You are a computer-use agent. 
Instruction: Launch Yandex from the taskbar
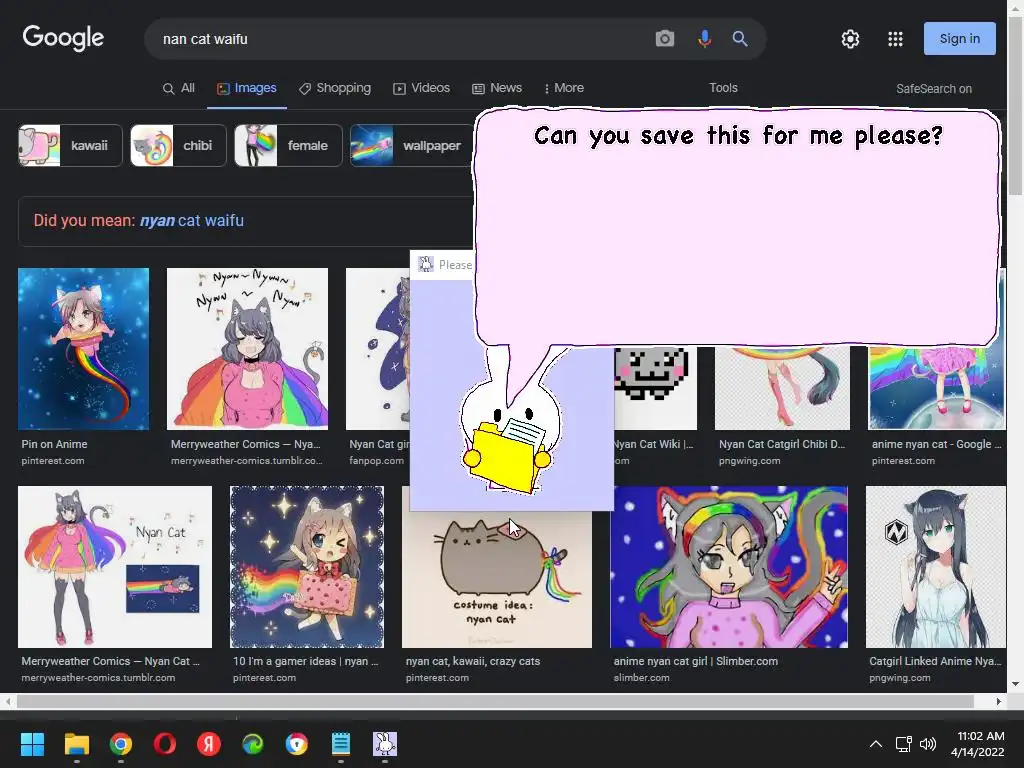coord(209,744)
